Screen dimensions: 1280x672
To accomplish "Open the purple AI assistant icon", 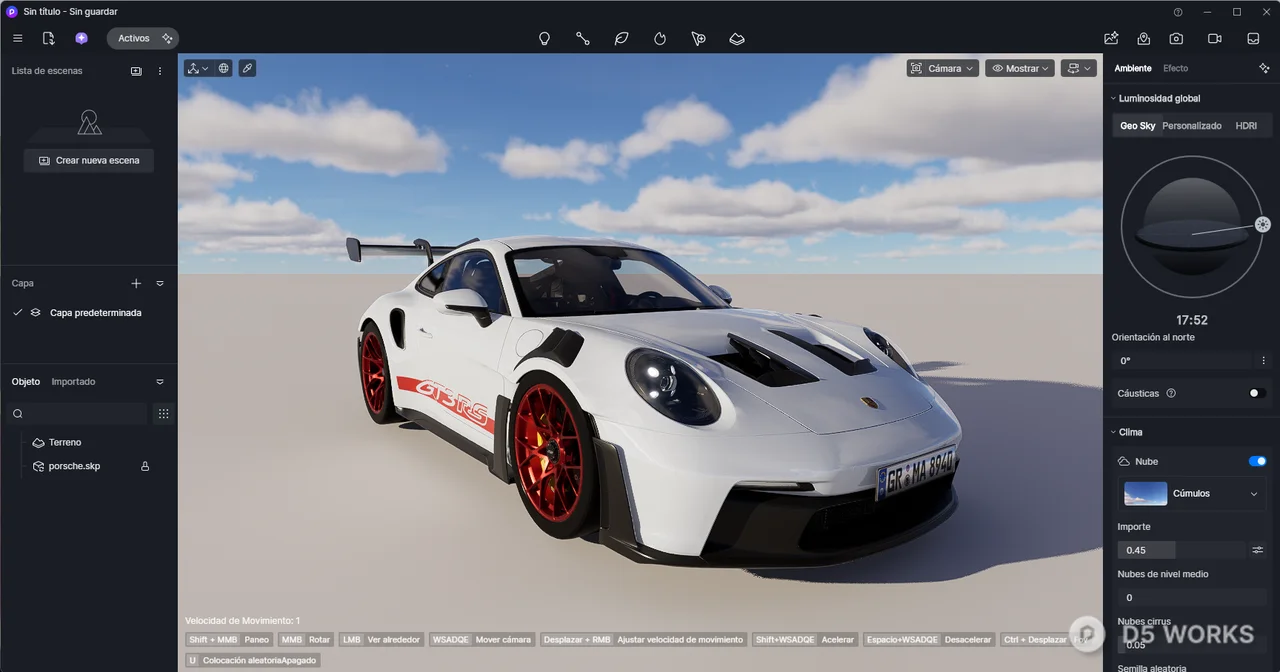I will pos(81,38).
